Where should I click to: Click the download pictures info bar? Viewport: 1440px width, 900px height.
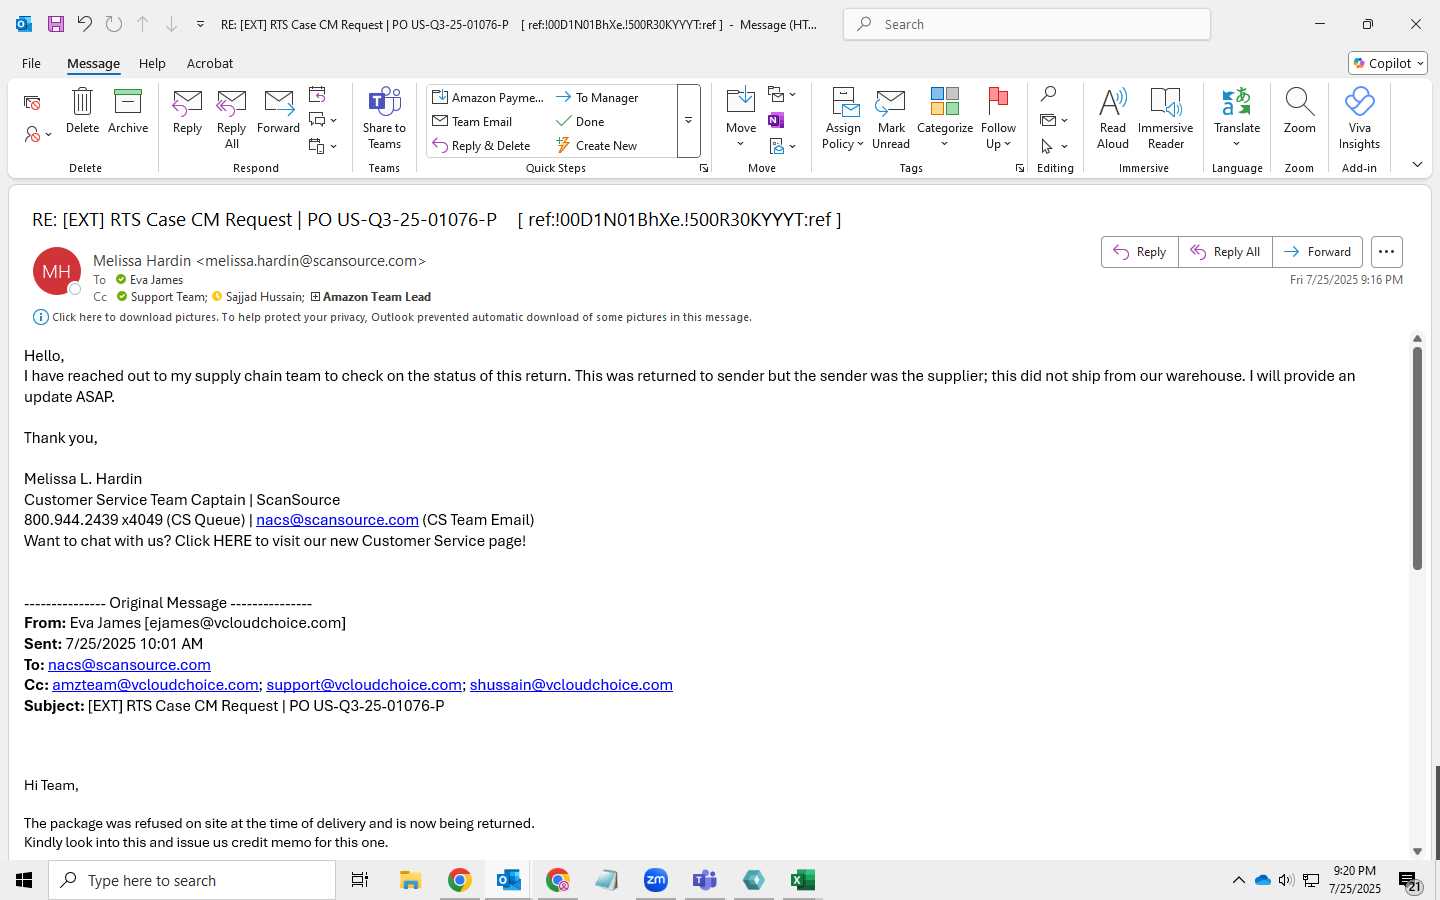392,317
